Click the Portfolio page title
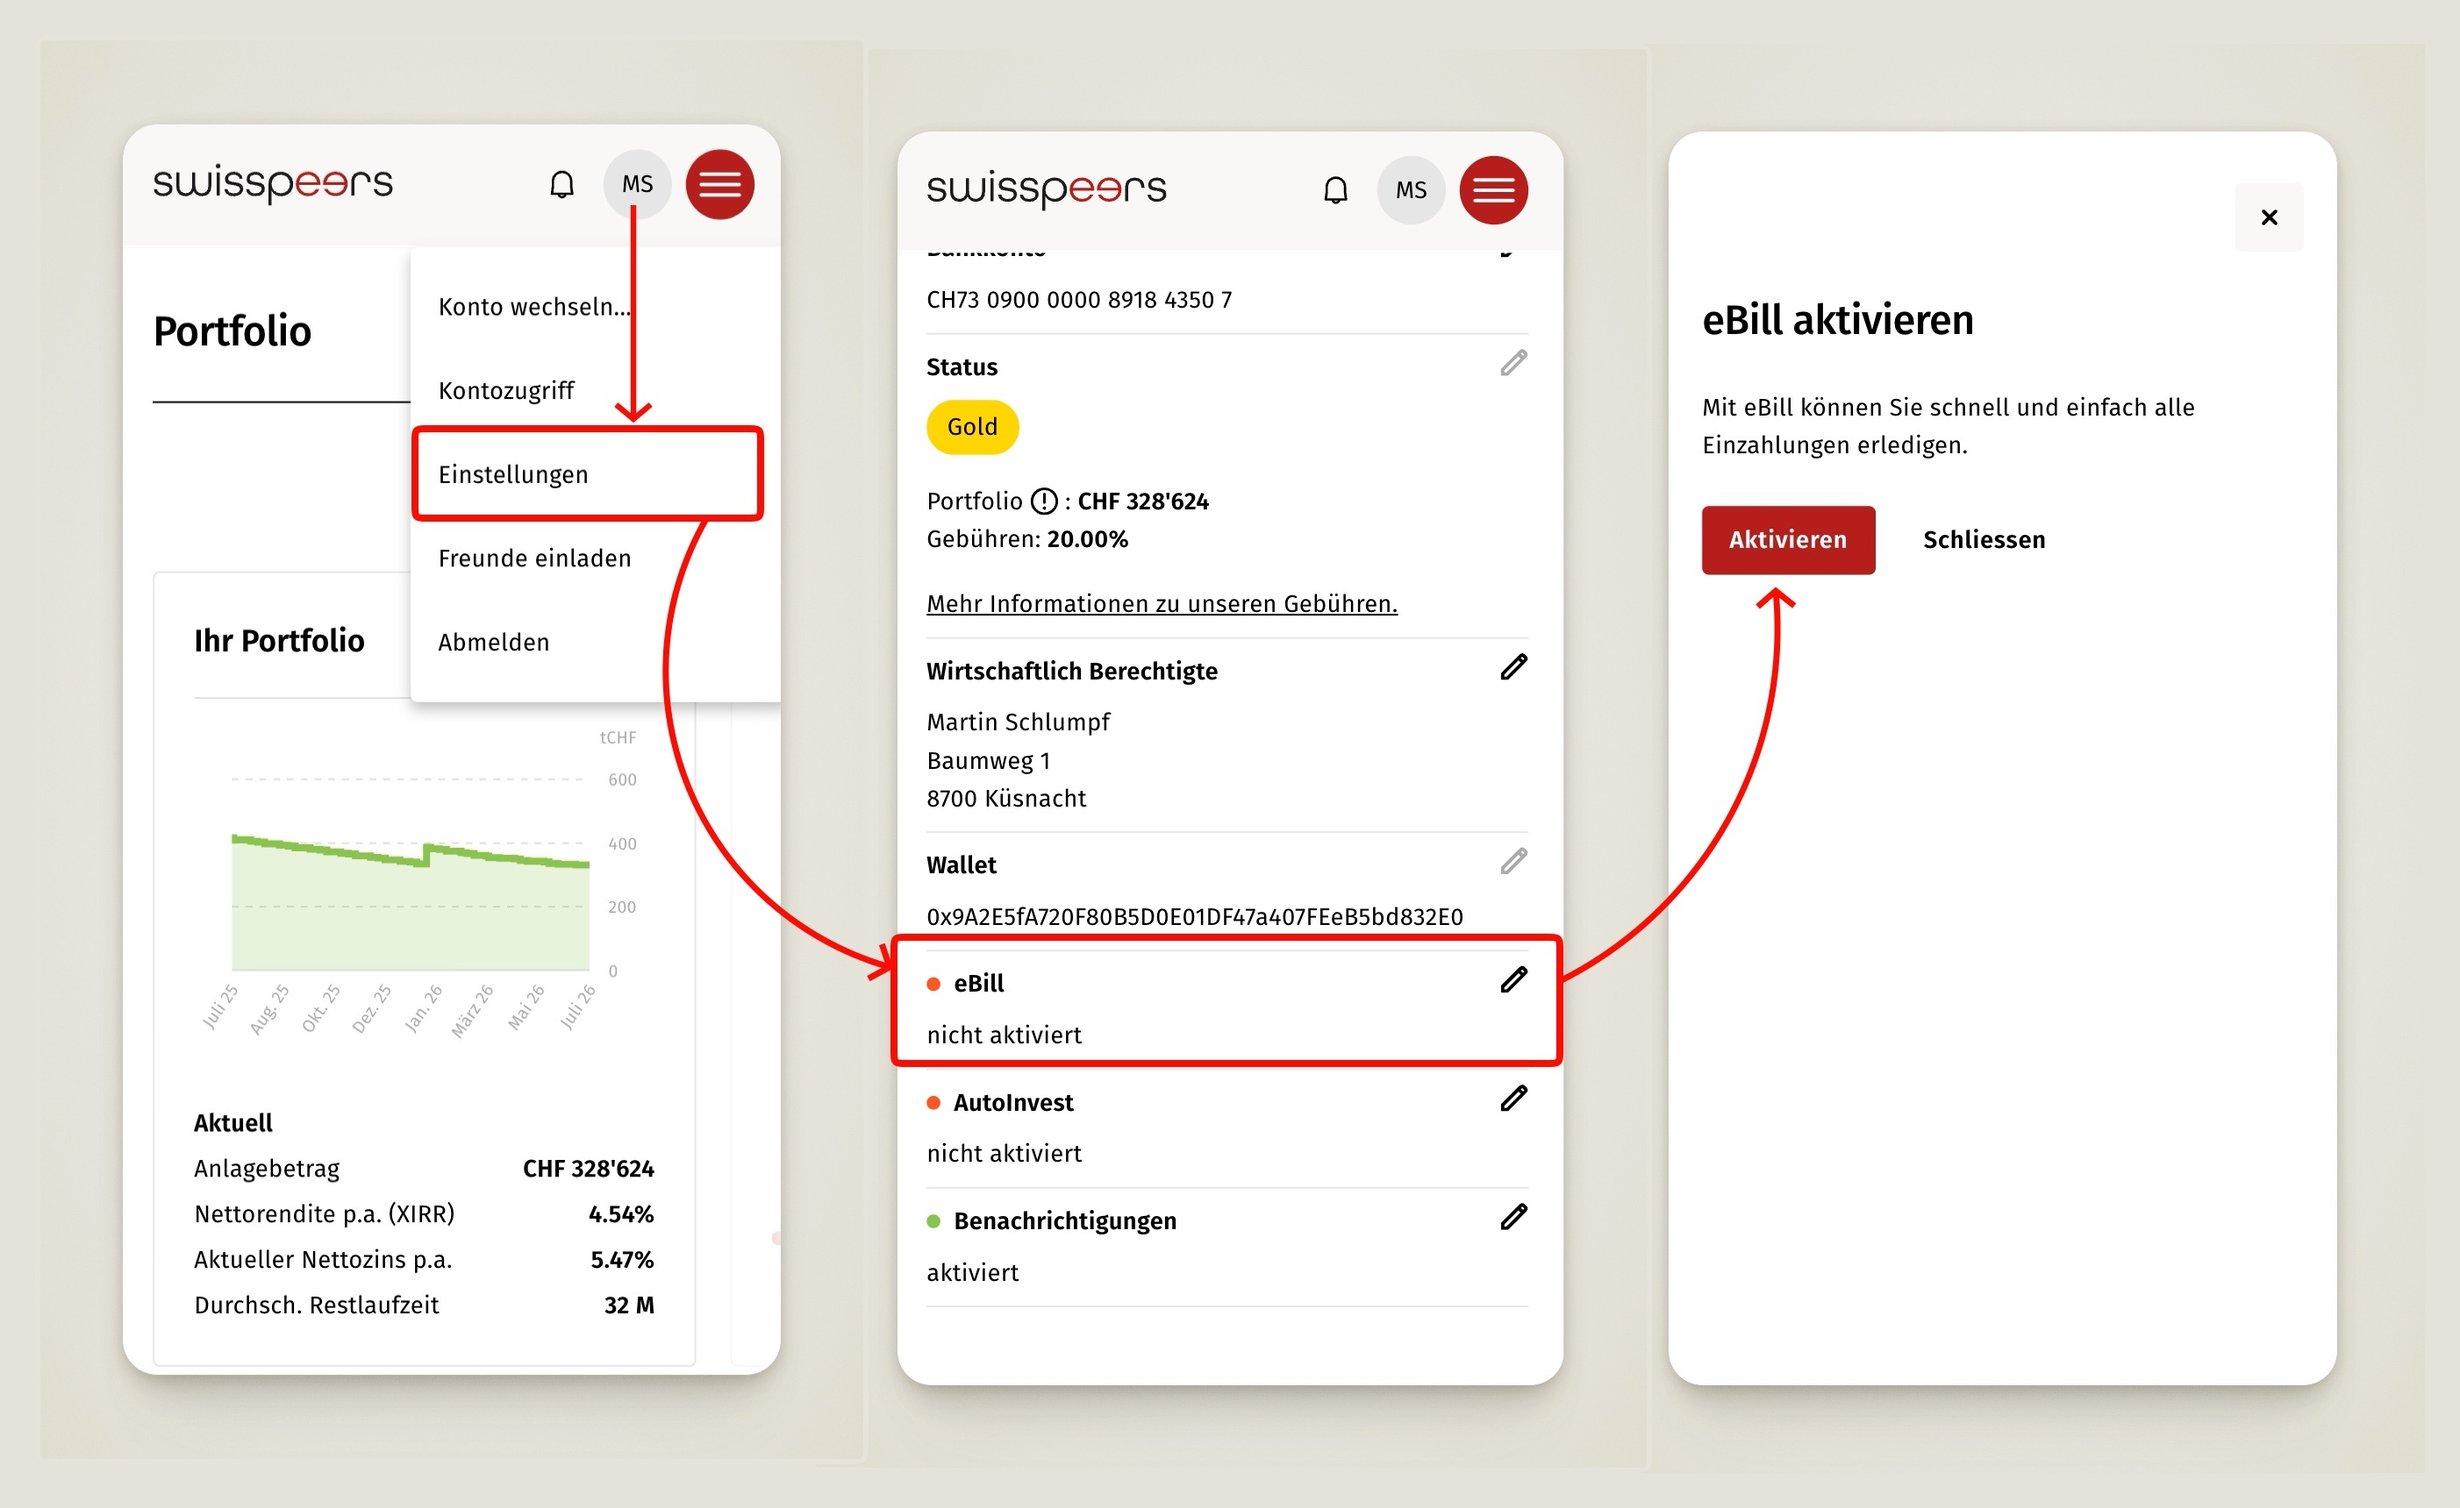 [x=232, y=331]
